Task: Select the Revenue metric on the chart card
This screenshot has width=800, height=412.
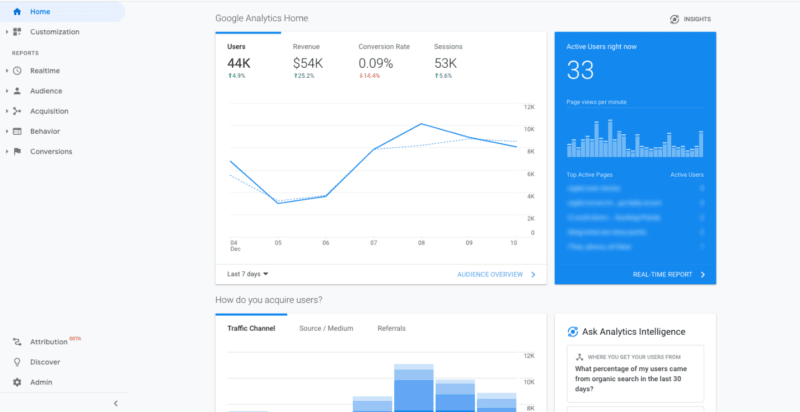Action: click(x=308, y=62)
